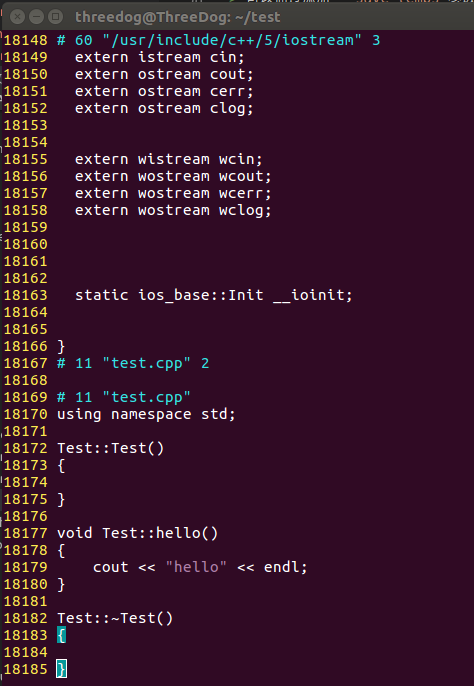This screenshot has height=686, width=474.
Task: Click the Test::~Test() destructor definition
Action: tap(115, 618)
